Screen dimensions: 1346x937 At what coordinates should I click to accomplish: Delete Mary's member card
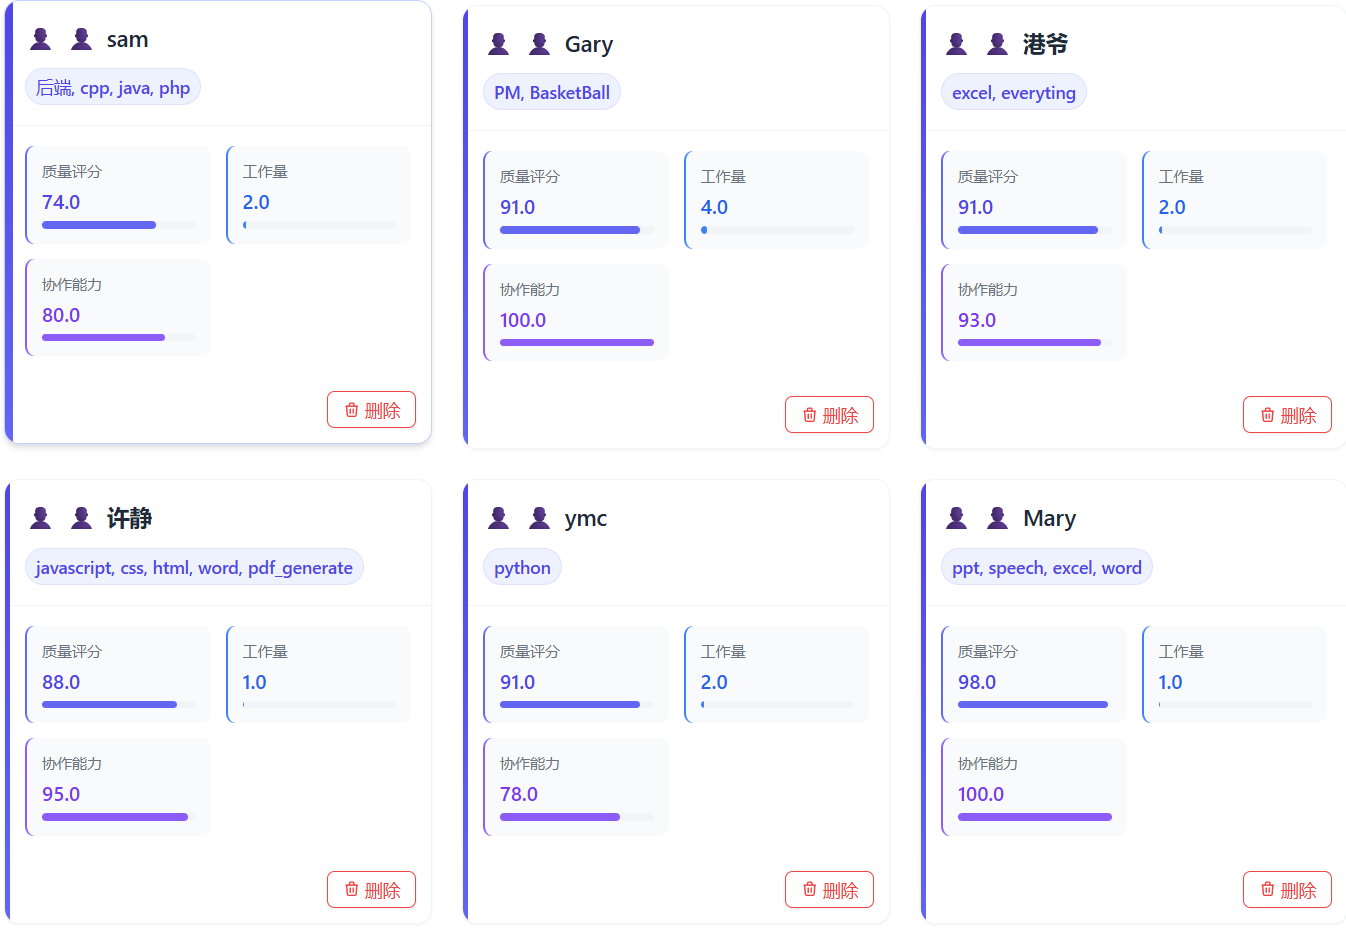(1287, 890)
